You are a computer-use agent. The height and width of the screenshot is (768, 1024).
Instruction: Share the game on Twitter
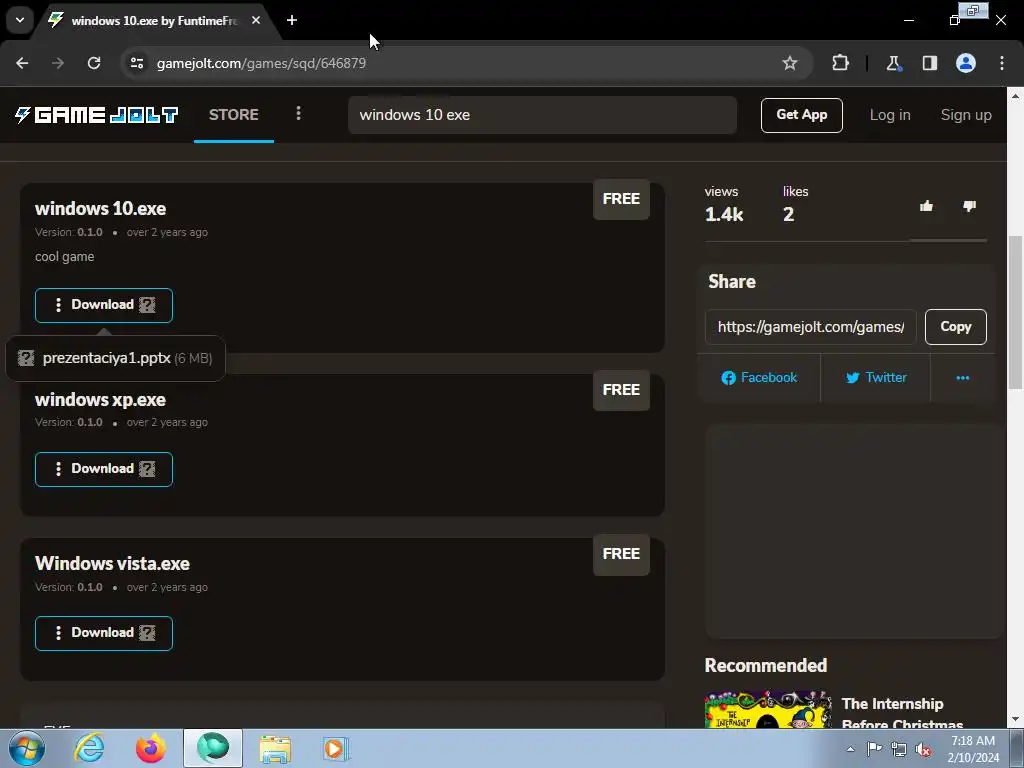click(x=876, y=377)
